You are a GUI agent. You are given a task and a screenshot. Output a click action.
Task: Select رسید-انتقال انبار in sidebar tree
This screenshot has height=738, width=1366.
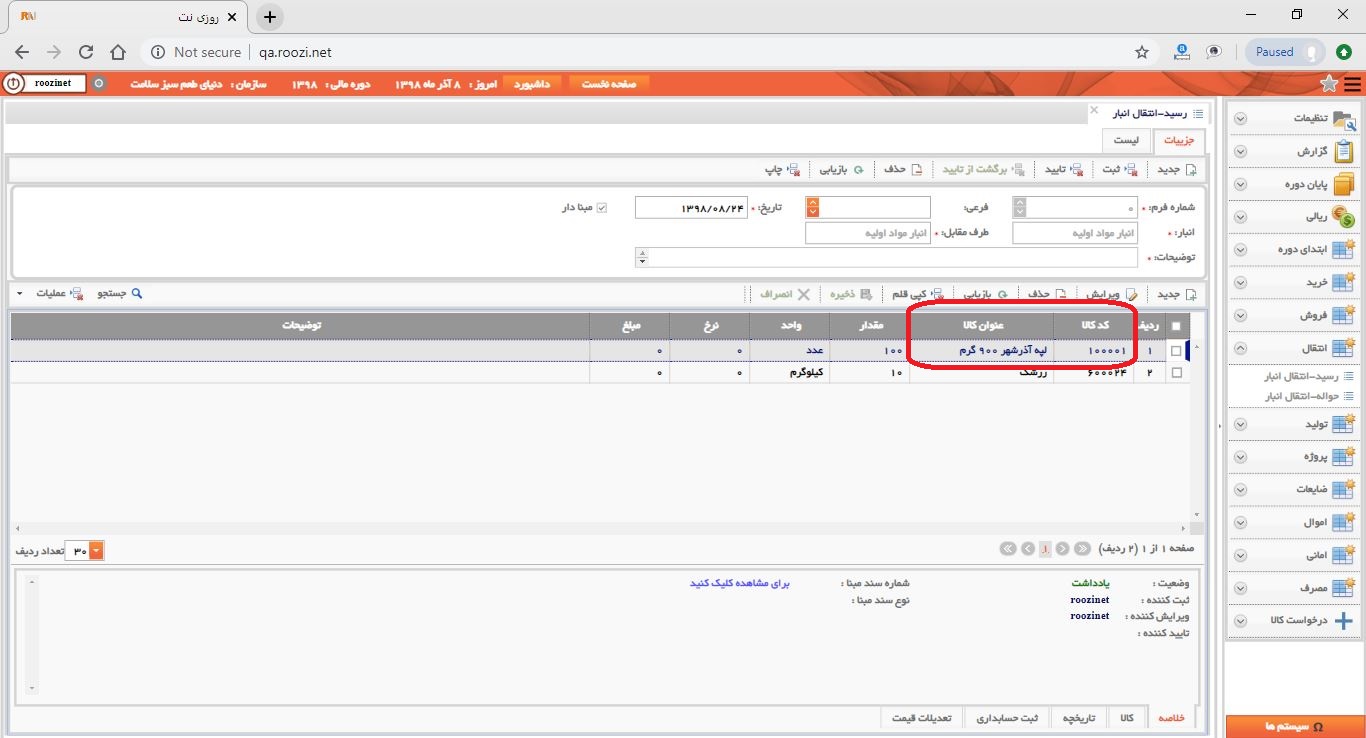pos(1301,376)
